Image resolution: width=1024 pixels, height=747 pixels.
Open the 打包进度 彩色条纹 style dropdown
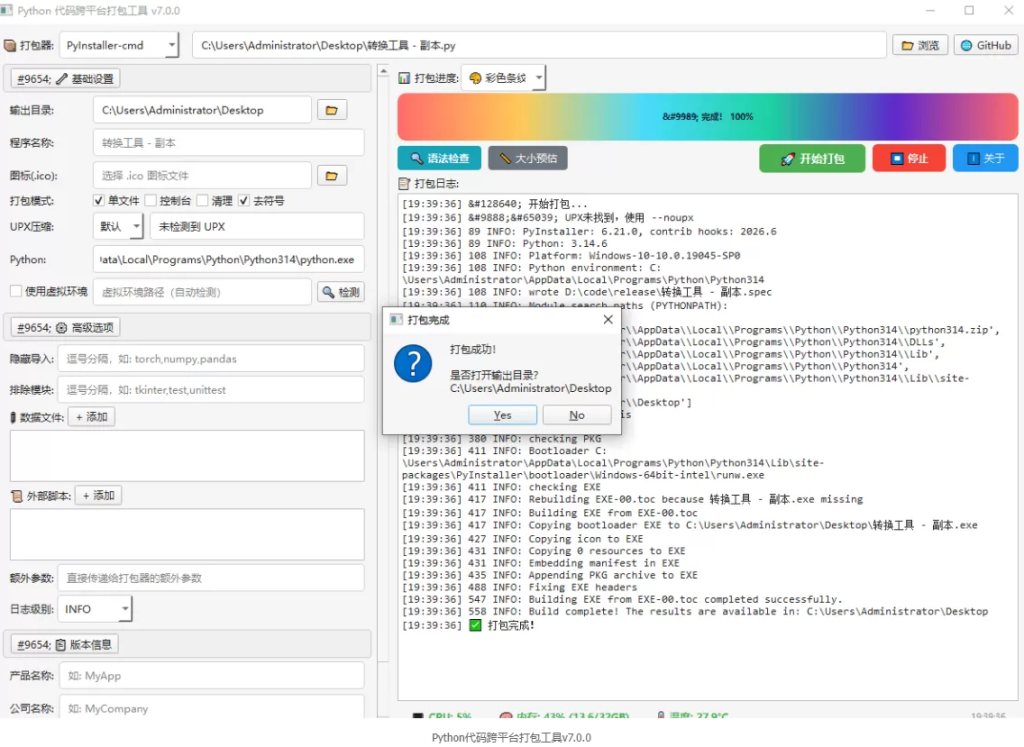(x=504, y=78)
